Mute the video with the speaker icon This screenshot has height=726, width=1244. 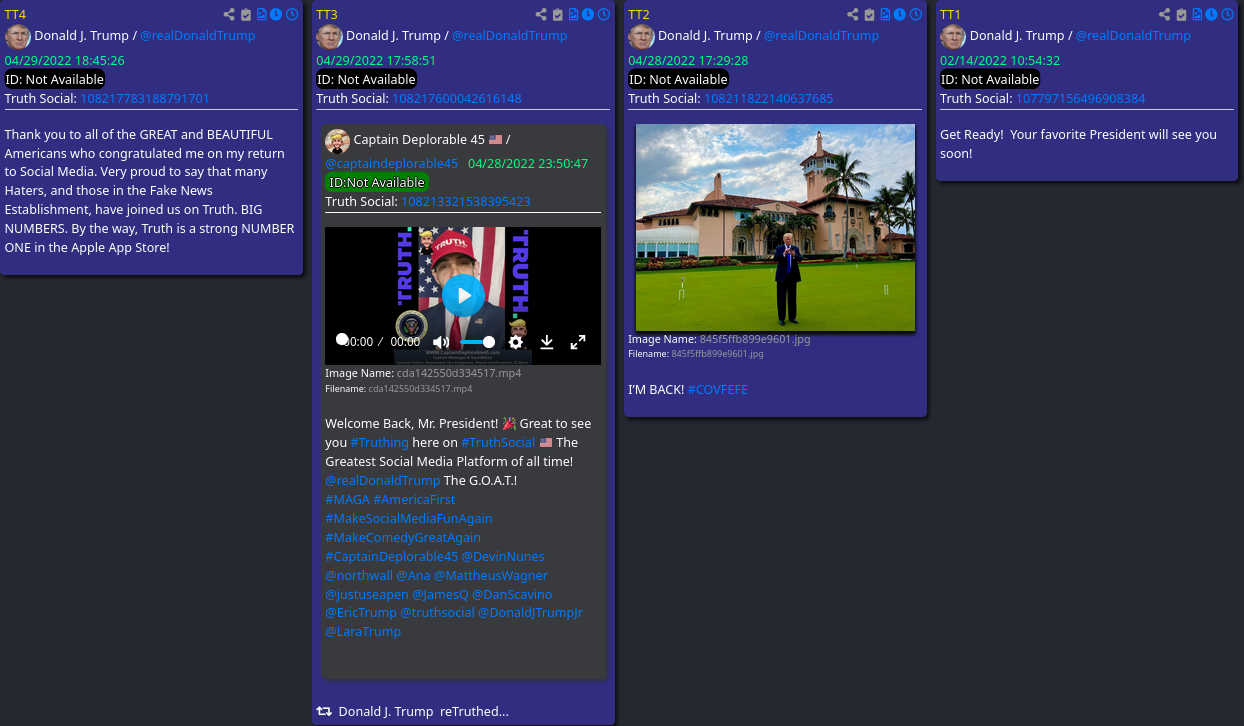(x=441, y=342)
